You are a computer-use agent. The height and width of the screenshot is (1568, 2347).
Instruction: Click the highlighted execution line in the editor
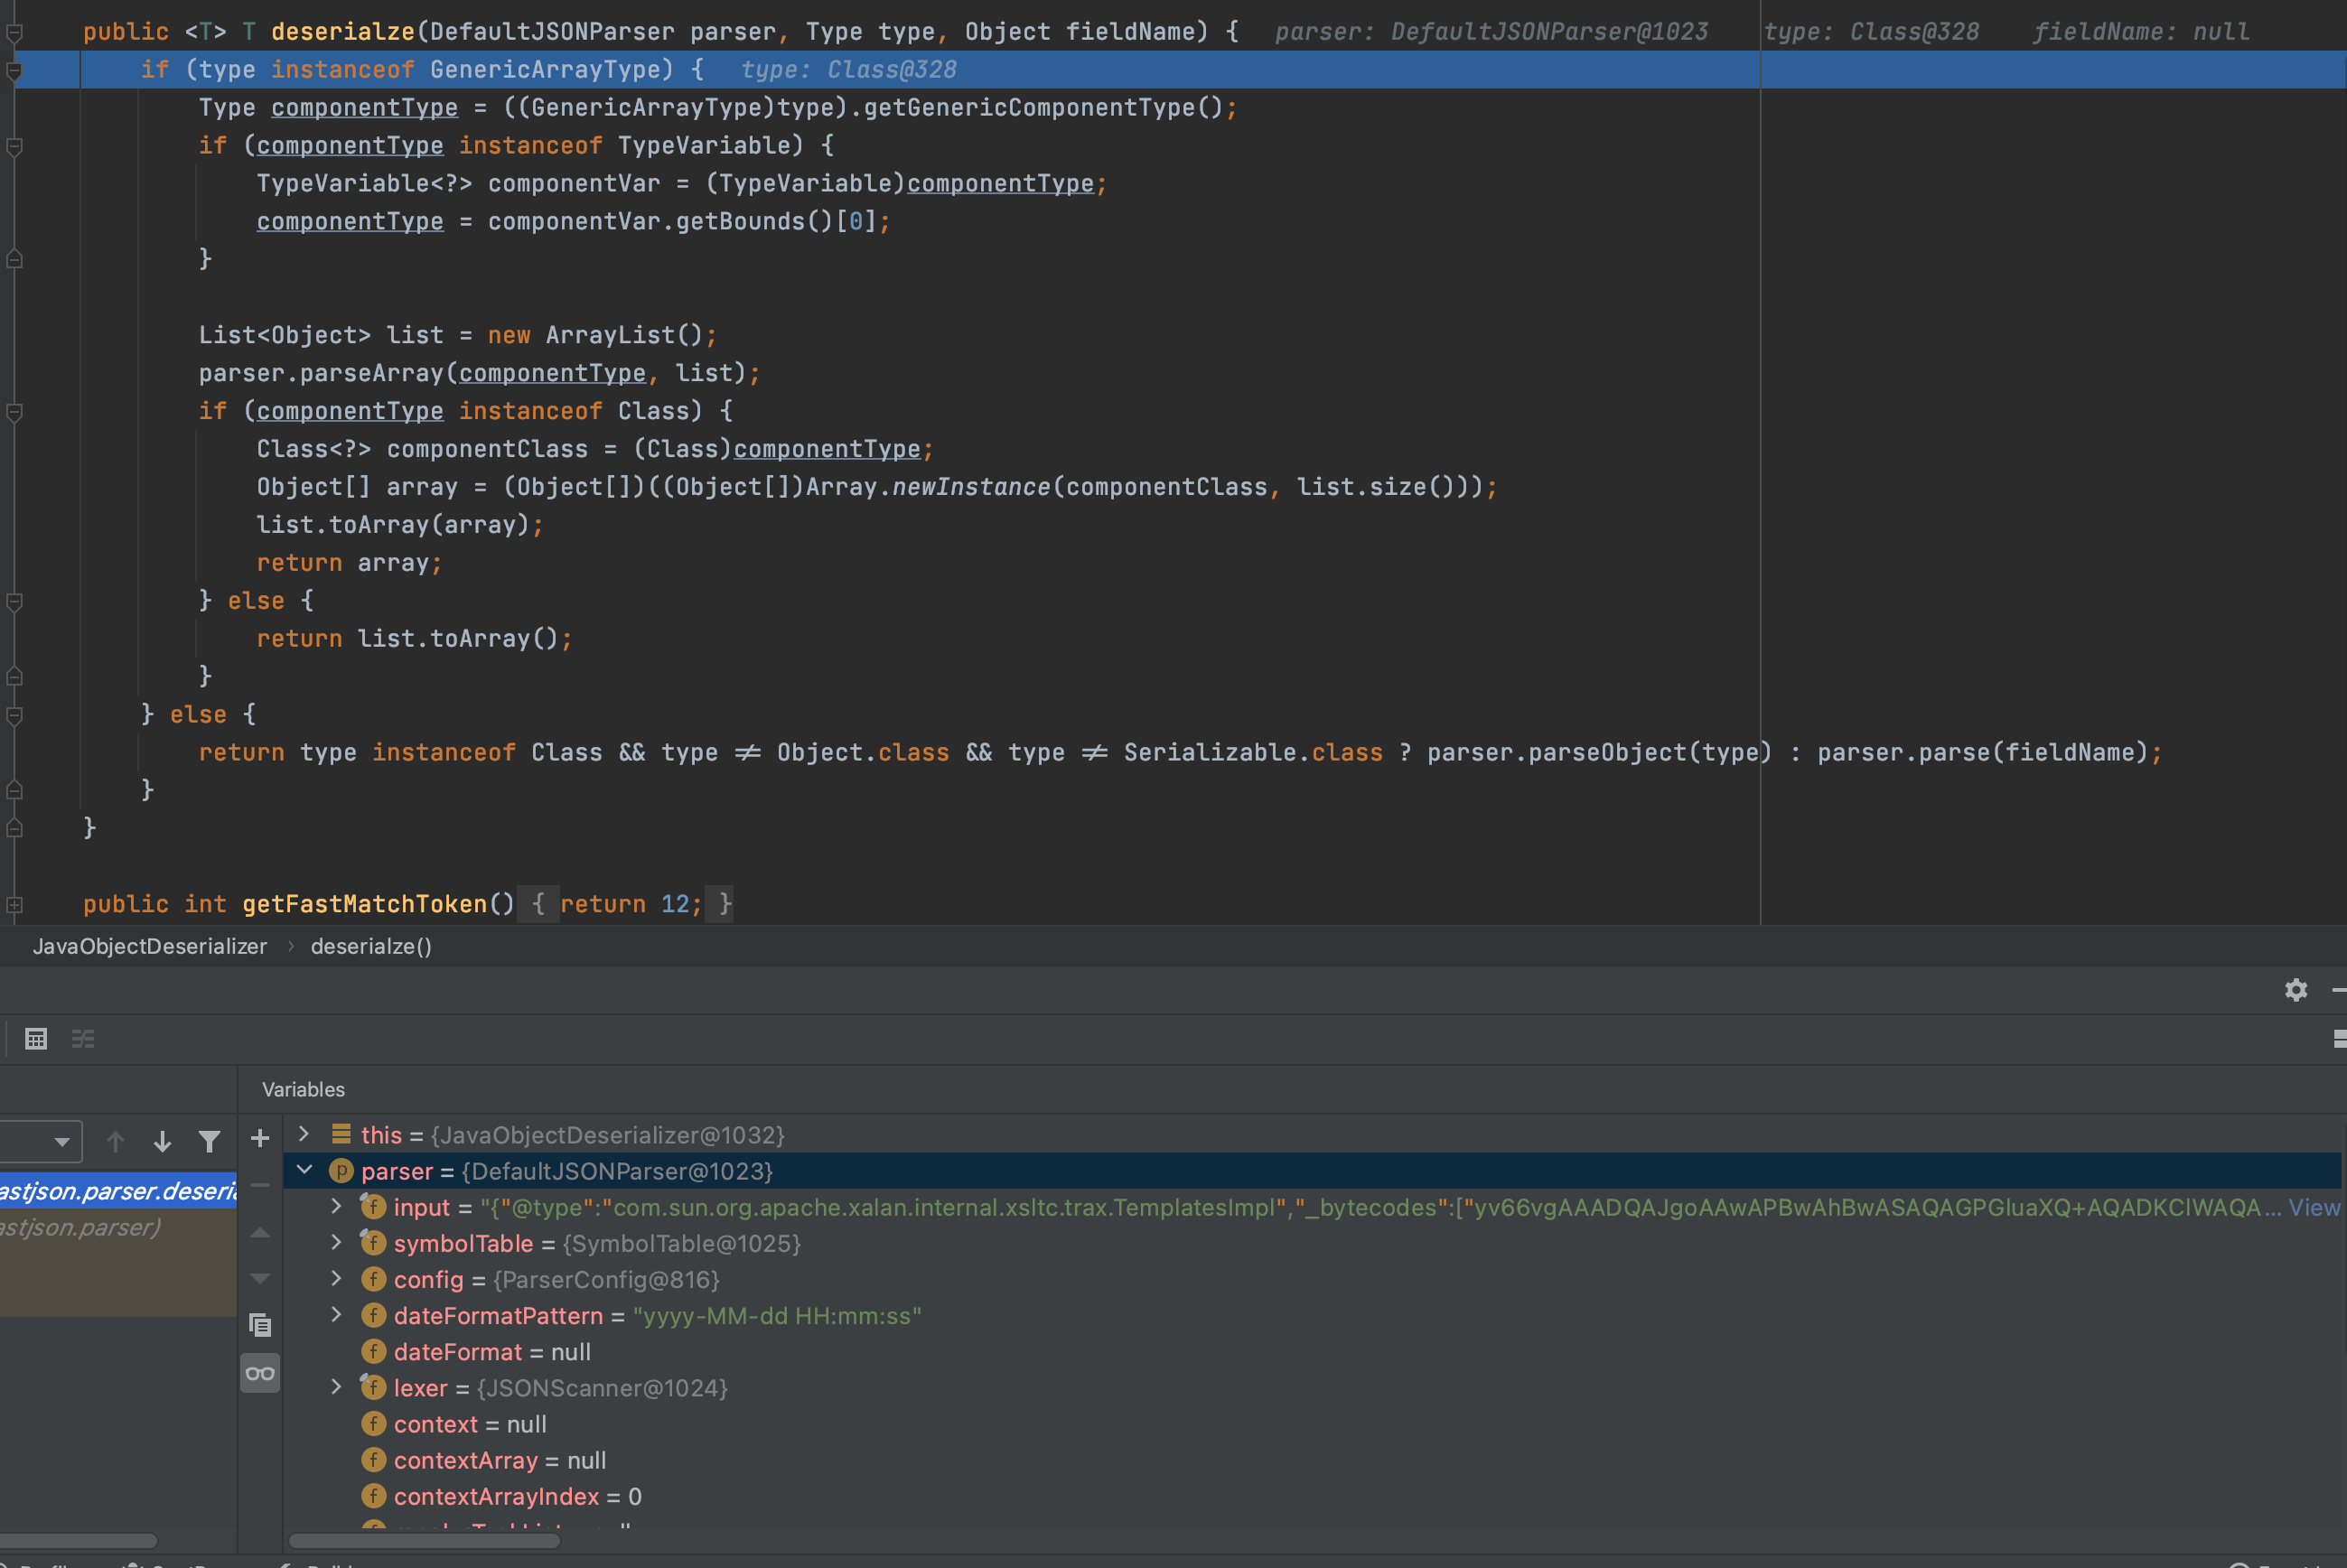[x=1180, y=70]
